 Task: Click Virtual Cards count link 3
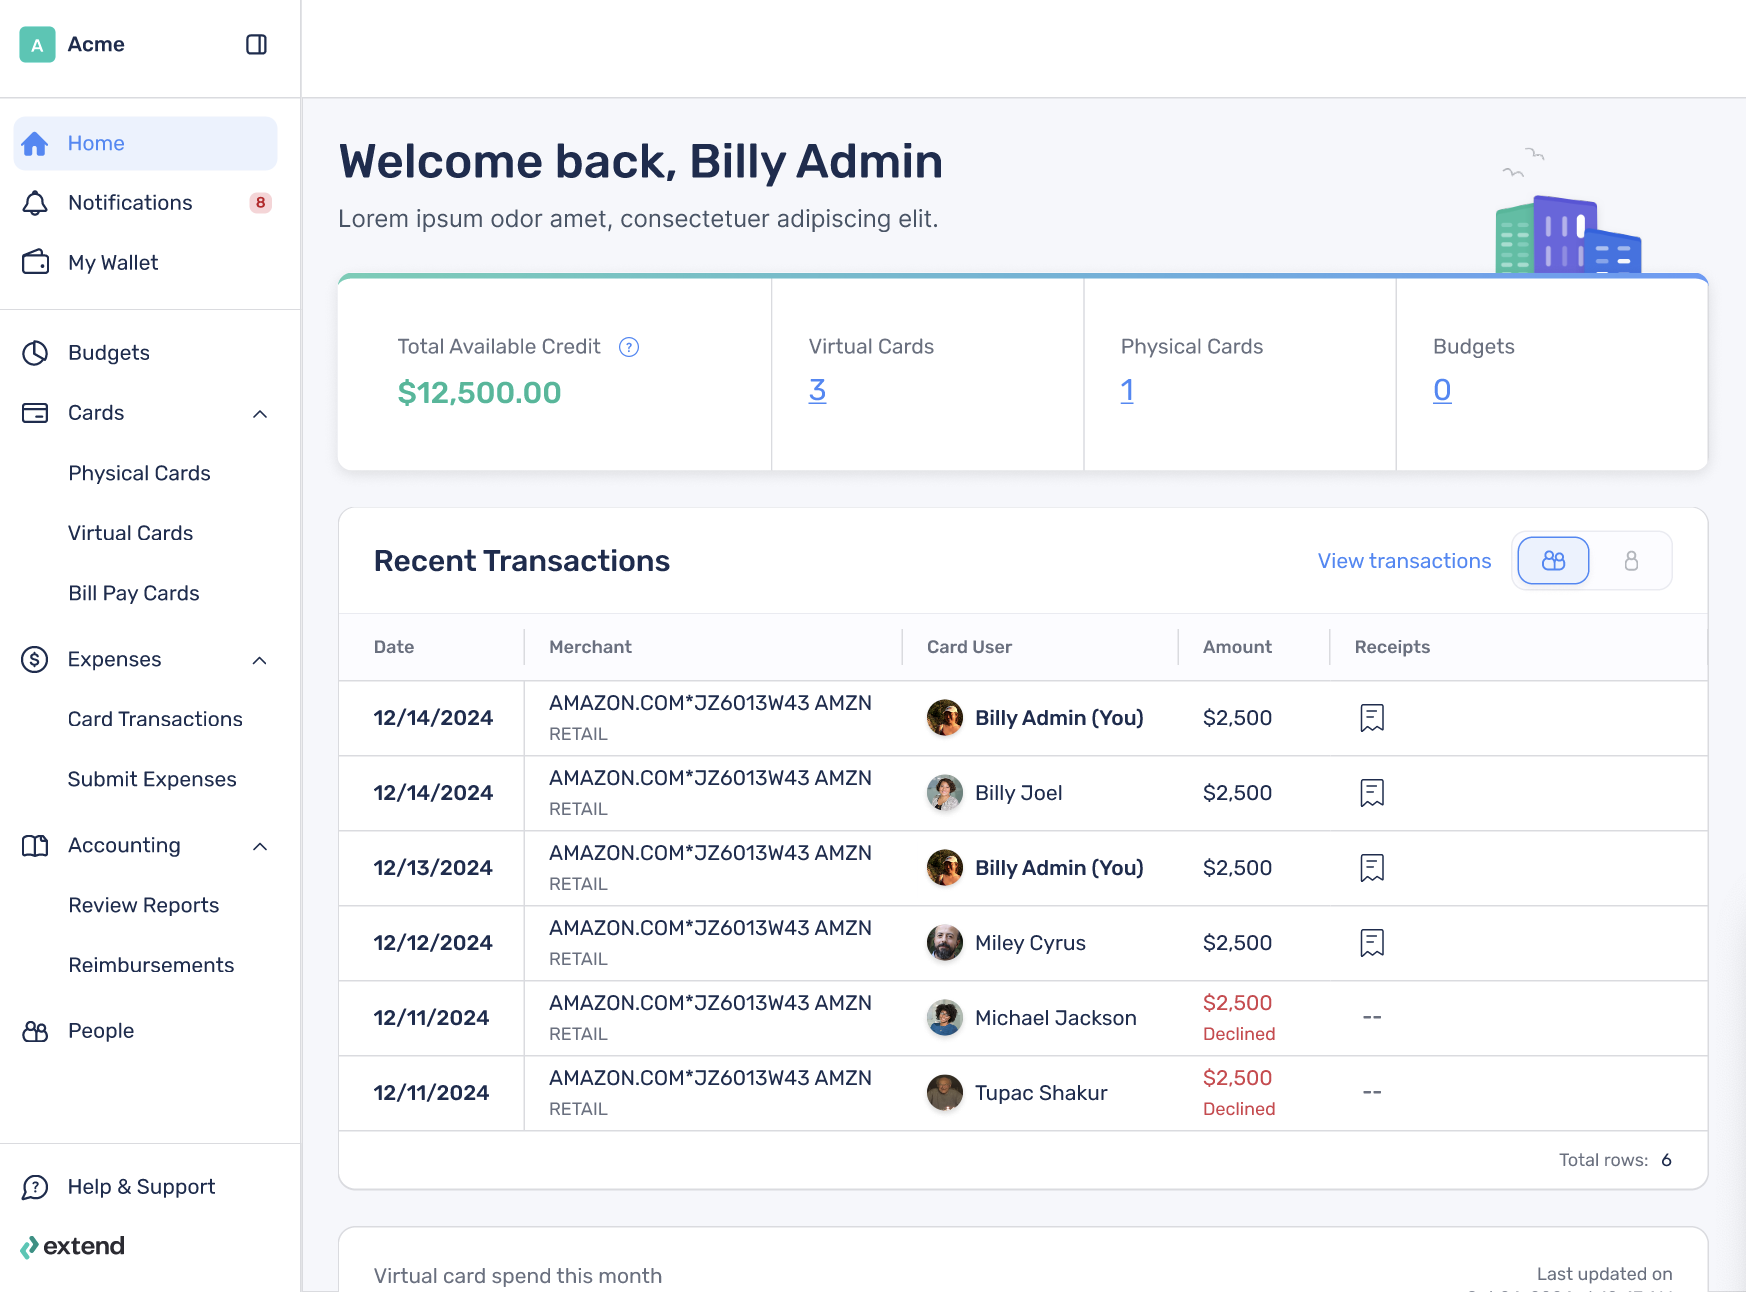click(817, 390)
